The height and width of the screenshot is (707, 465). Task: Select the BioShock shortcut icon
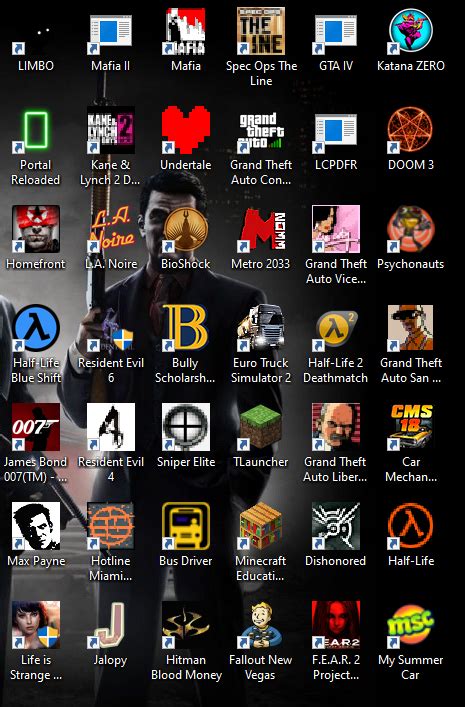(x=185, y=229)
